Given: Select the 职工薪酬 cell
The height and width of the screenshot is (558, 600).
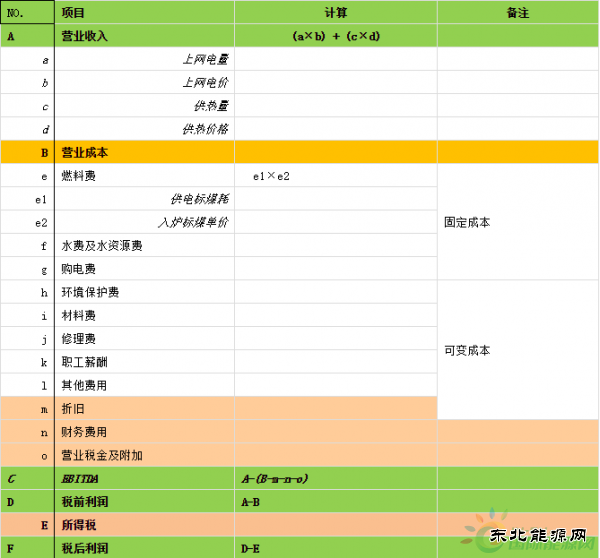Looking at the screenshot, I should pos(145,361).
